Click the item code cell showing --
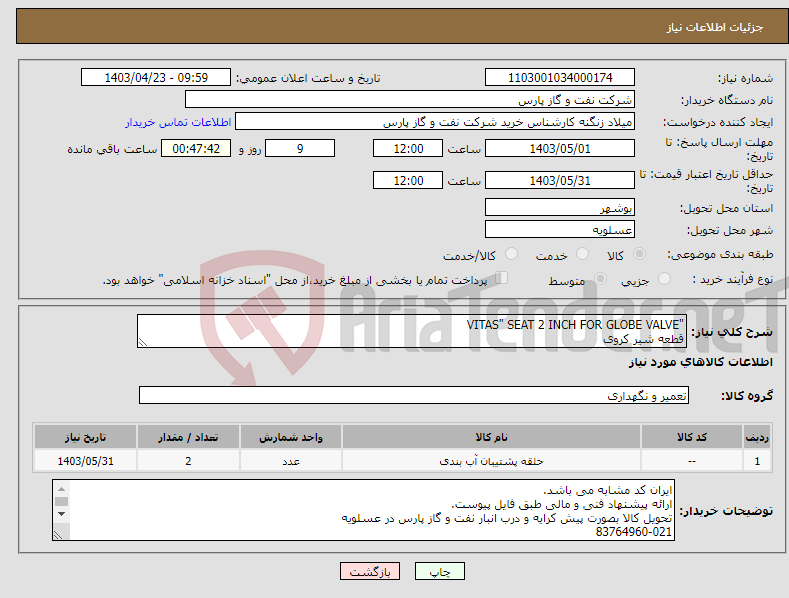Screen dimensions: 789x598 point(692,461)
